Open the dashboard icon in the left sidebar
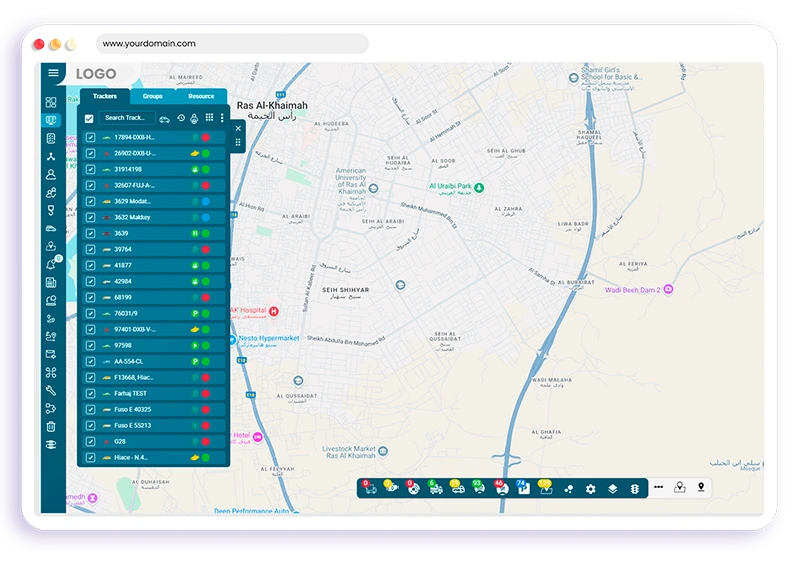The width and height of the screenshot is (800, 580). 51,103
